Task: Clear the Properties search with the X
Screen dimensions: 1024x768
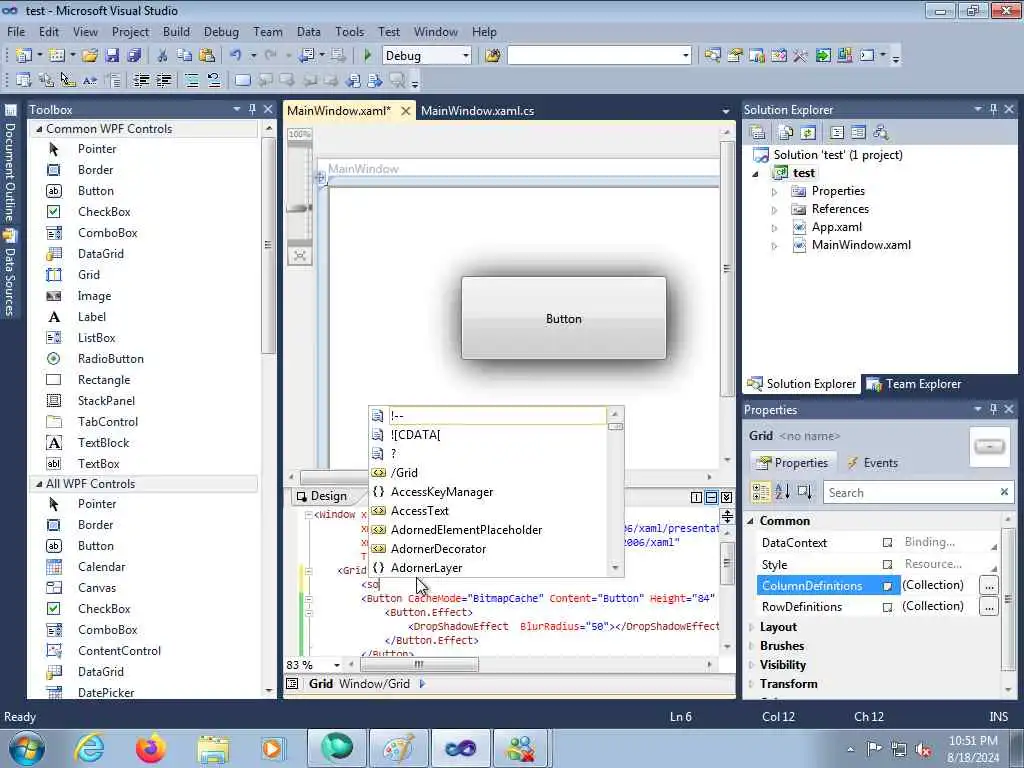Action: coord(1004,492)
